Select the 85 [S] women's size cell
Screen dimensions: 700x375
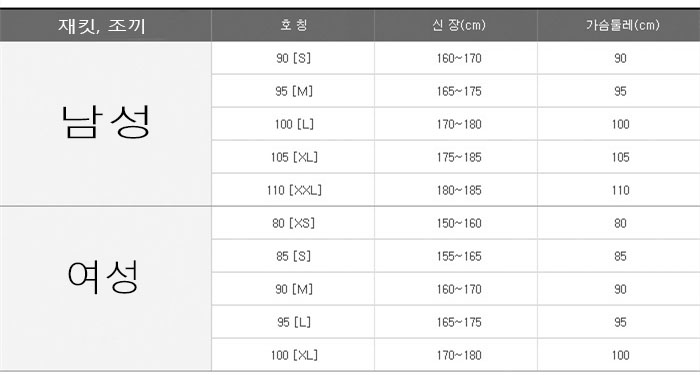tap(293, 256)
